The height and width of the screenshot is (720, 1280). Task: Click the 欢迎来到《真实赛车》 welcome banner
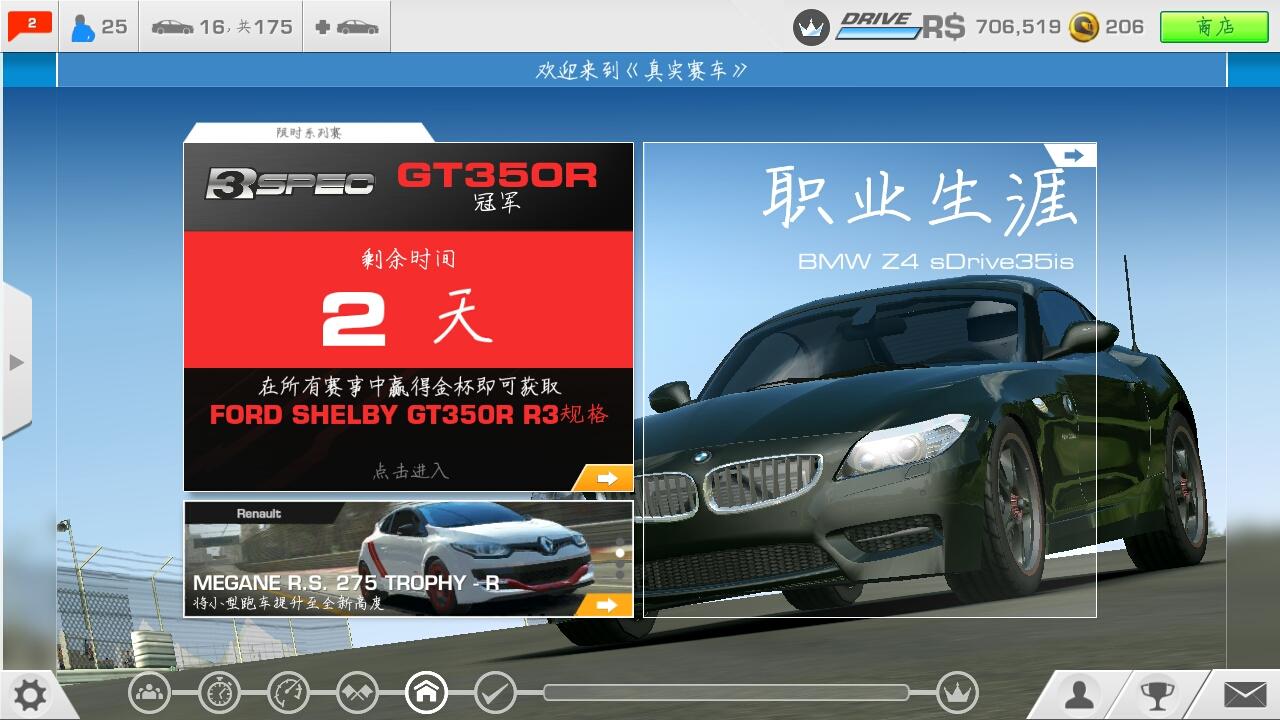(641, 70)
